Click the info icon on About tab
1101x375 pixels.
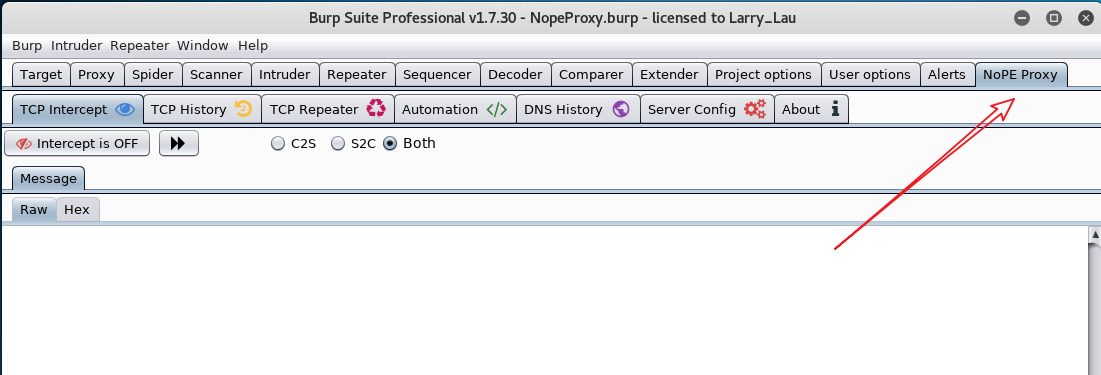tap(835, 110)
